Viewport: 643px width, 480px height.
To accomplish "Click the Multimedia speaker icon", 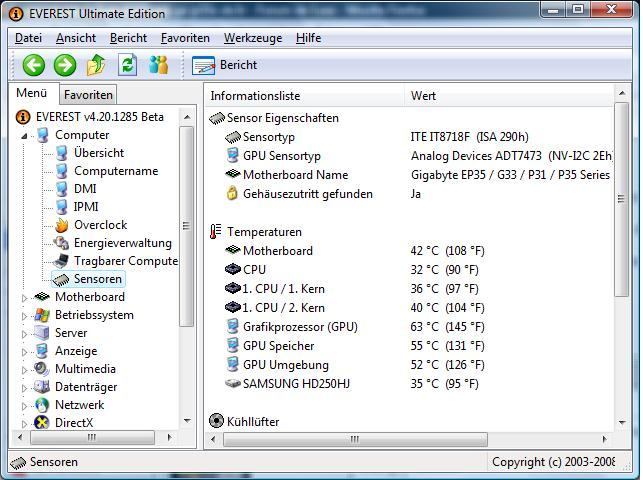I will [x=42, y=369].
